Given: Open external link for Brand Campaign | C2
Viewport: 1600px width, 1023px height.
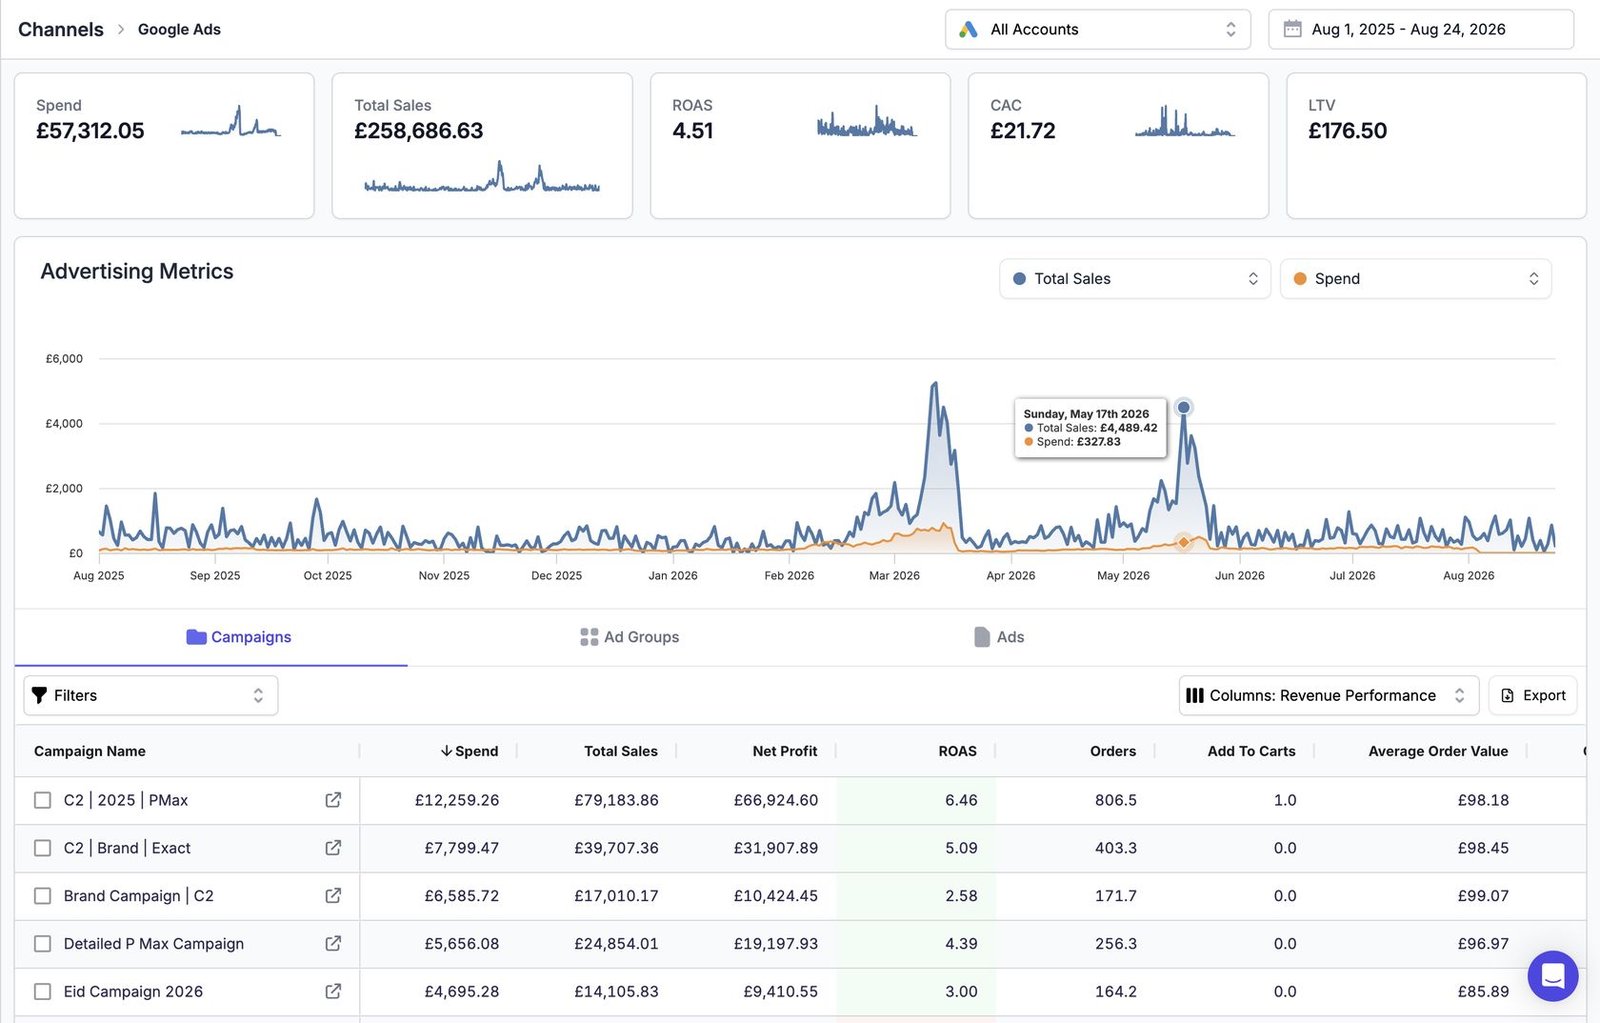Looking at the screenshot, I should (333, 896).
